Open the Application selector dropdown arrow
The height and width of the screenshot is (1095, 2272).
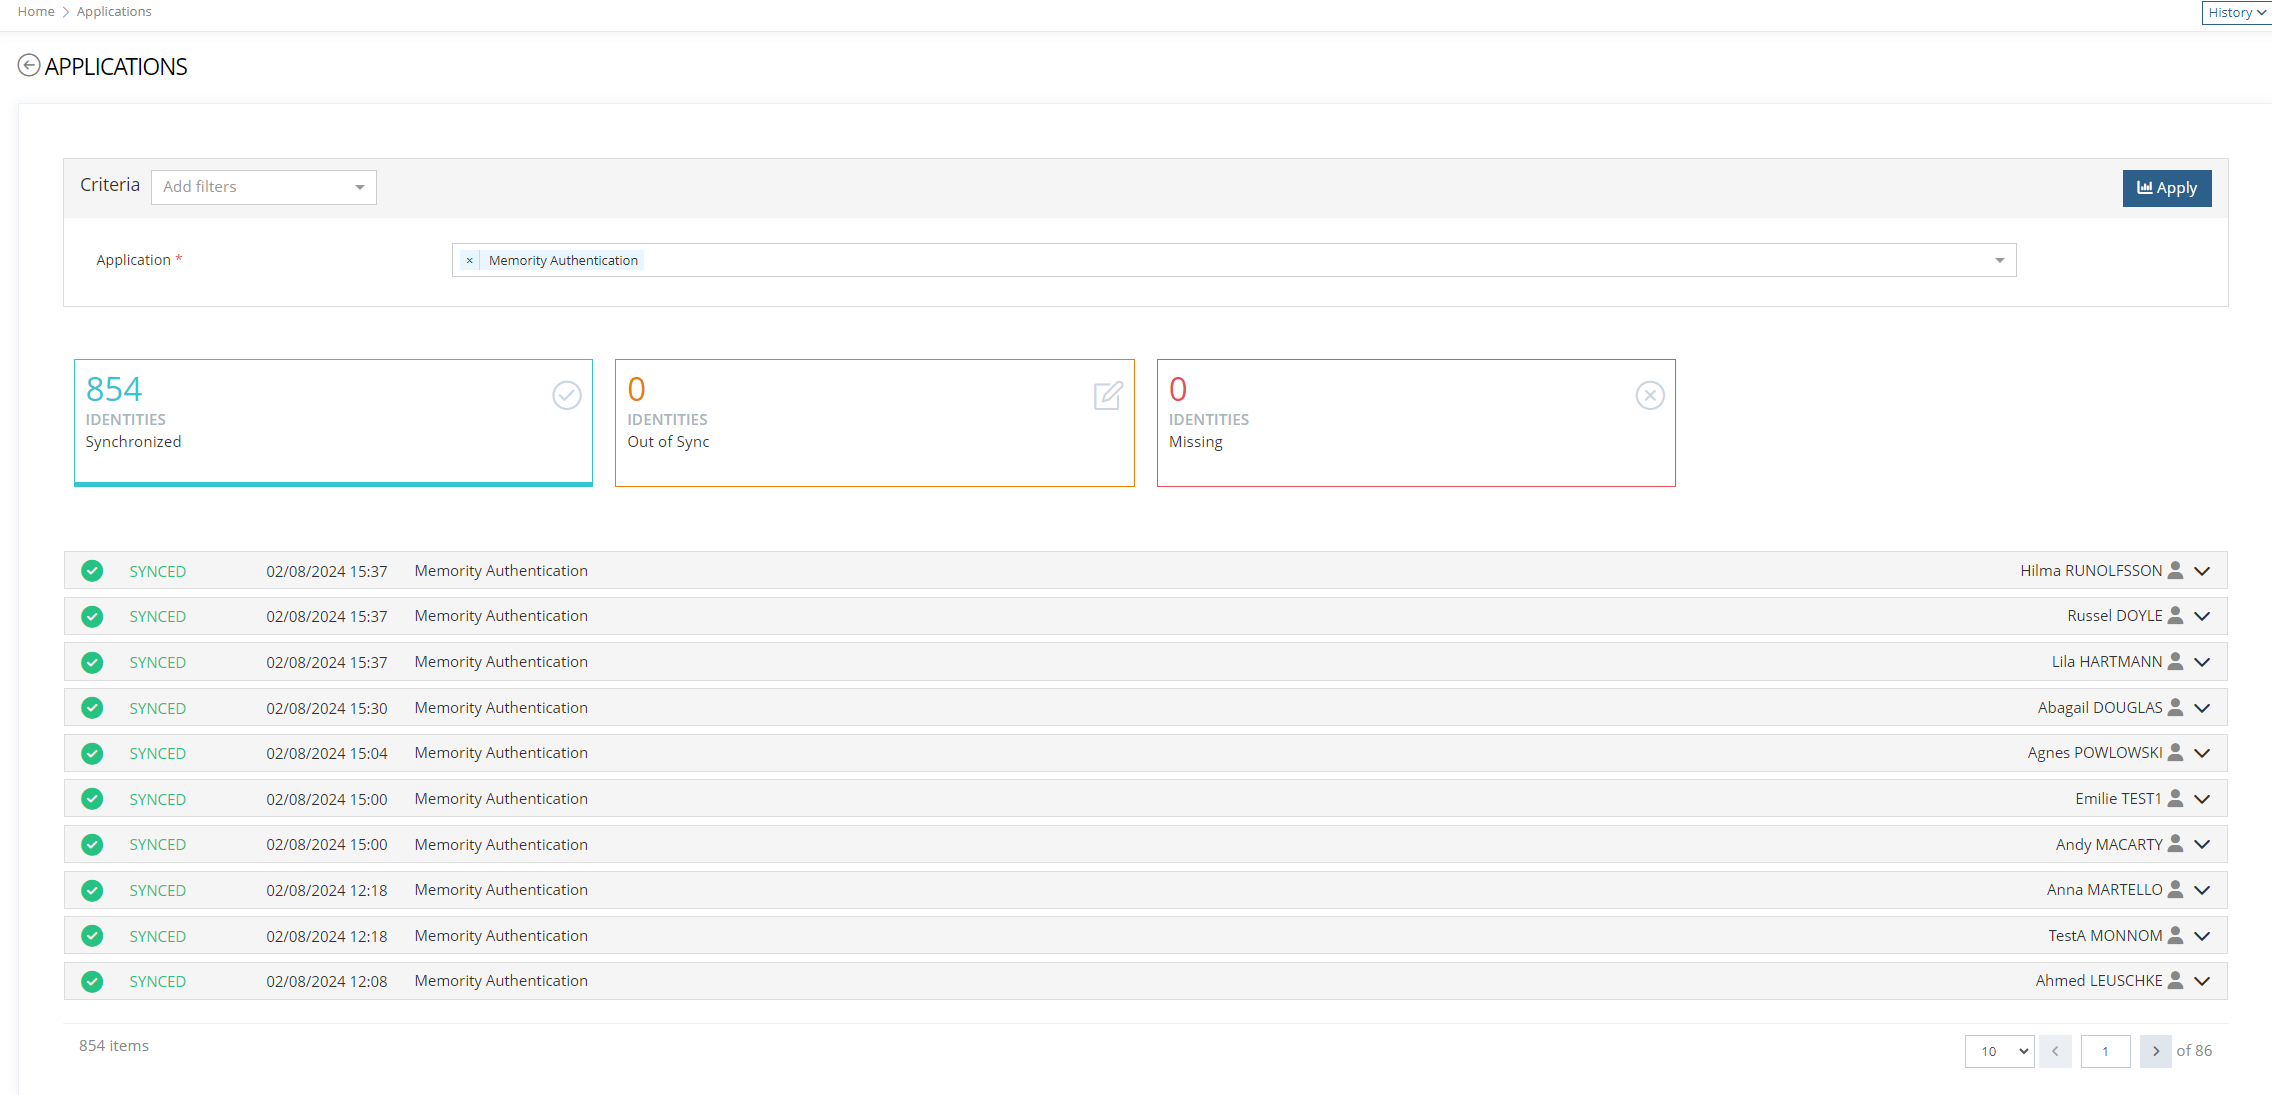point(2000,260)
